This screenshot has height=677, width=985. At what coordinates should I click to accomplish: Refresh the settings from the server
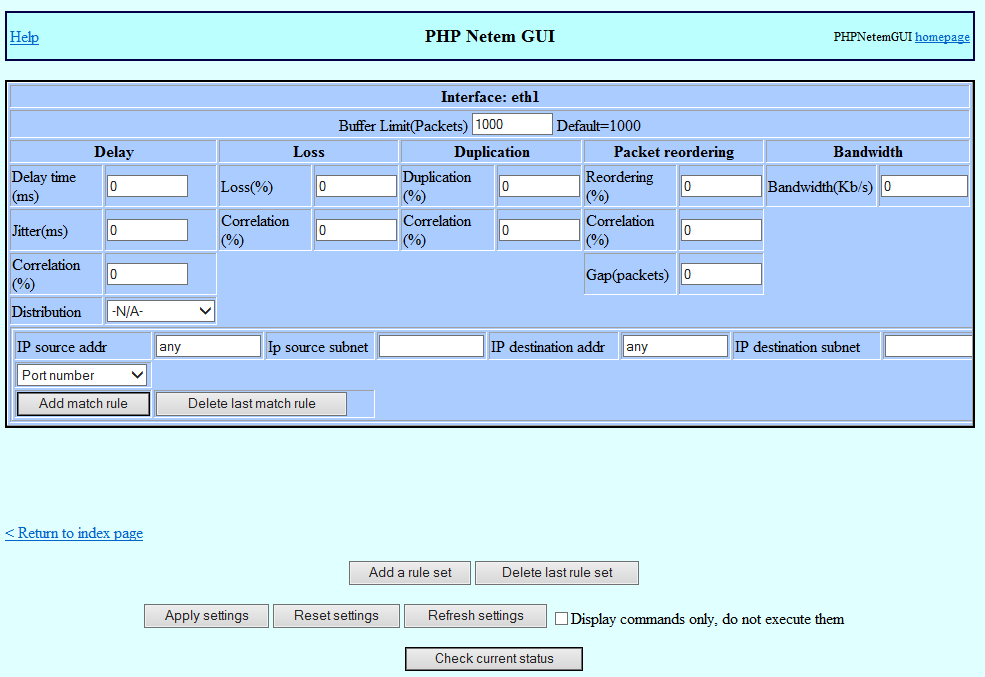(x=474, y=616)
